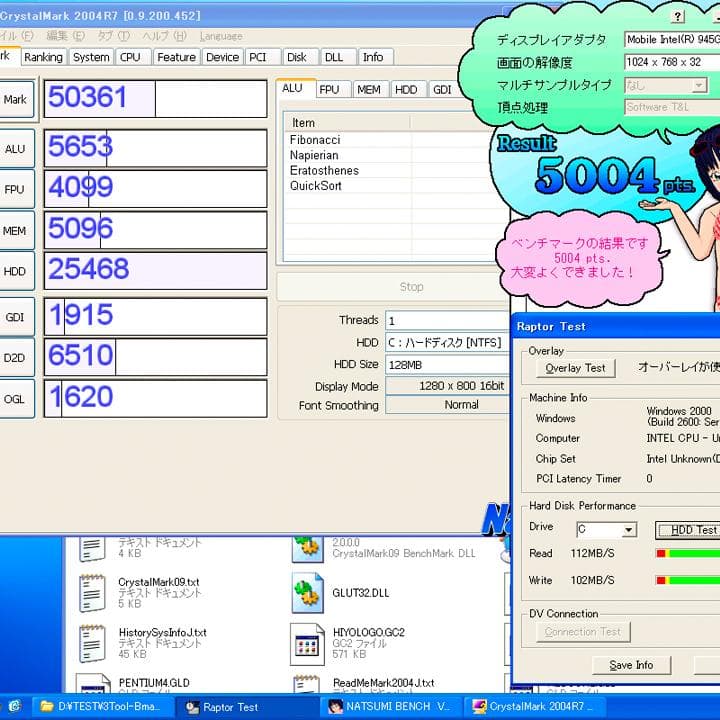The image size is (720, 720).
Task: Switch to Raptor Test taskbar button
Action: [x=247, y=706]
